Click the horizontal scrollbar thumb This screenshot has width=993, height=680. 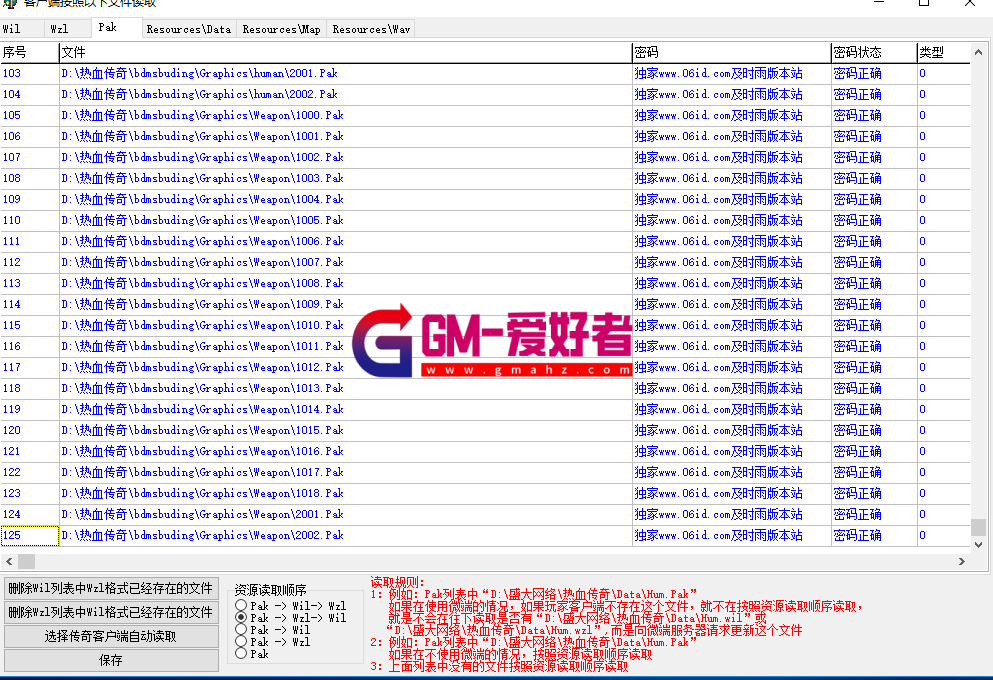[x=27, y=561]
